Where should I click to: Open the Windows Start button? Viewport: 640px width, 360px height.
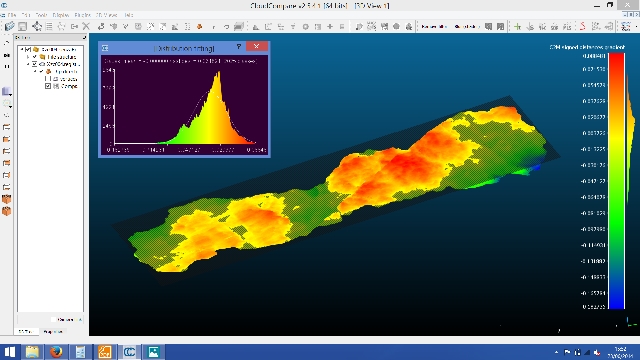[x=10, y=352]
